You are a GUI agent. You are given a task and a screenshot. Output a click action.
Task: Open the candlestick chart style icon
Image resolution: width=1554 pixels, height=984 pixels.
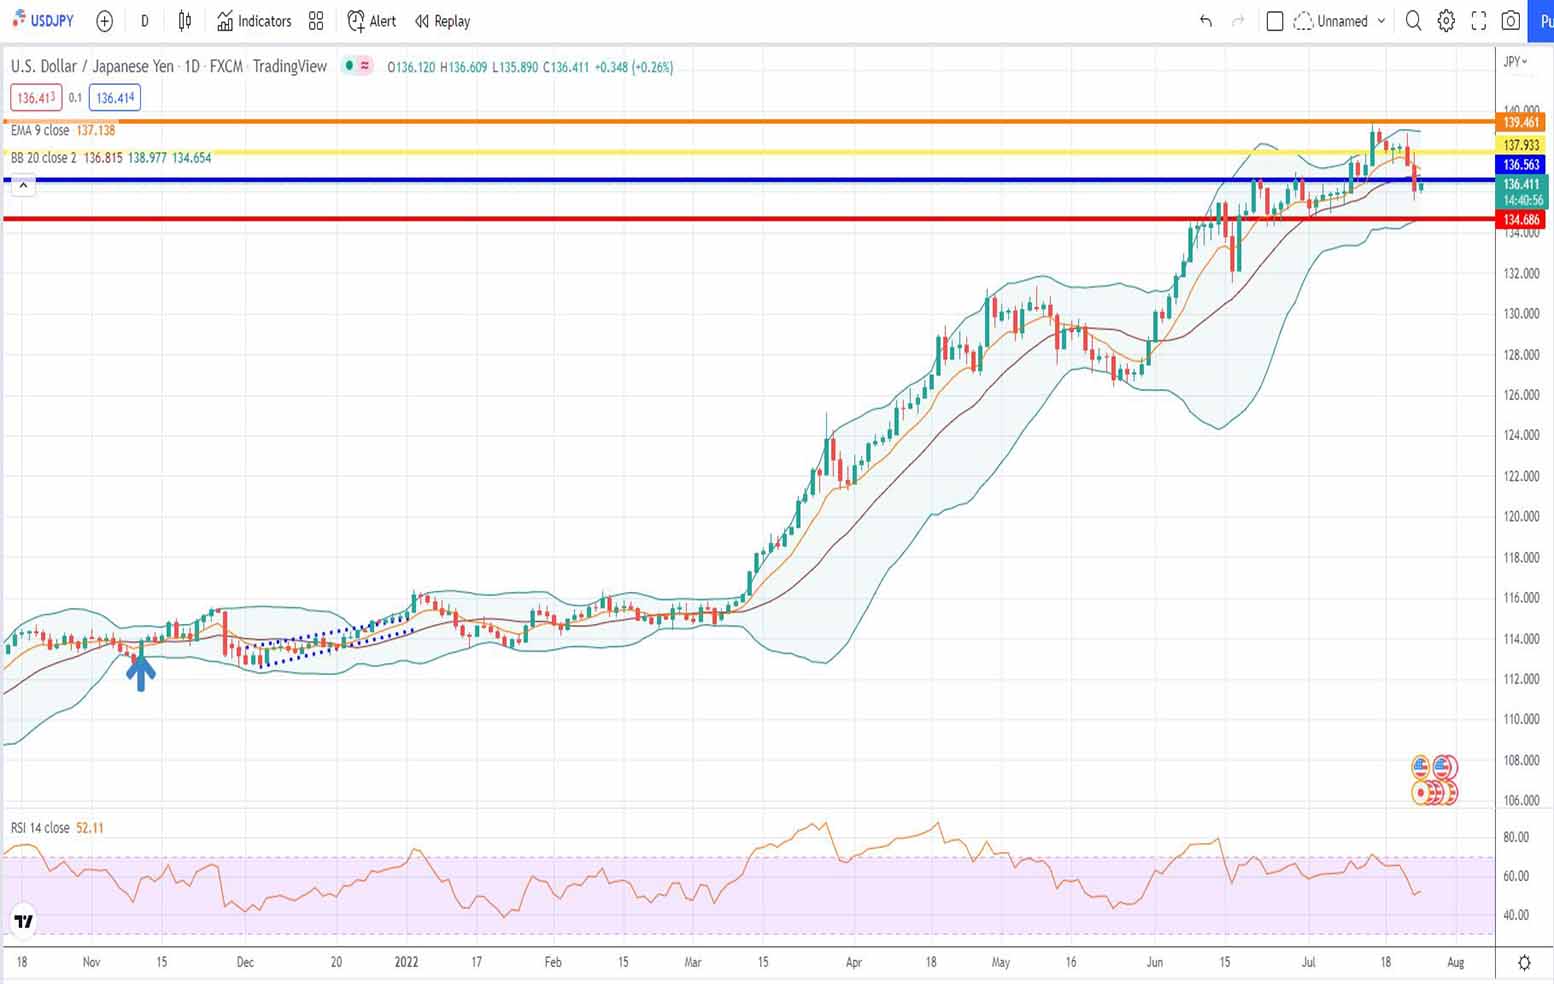185,21
